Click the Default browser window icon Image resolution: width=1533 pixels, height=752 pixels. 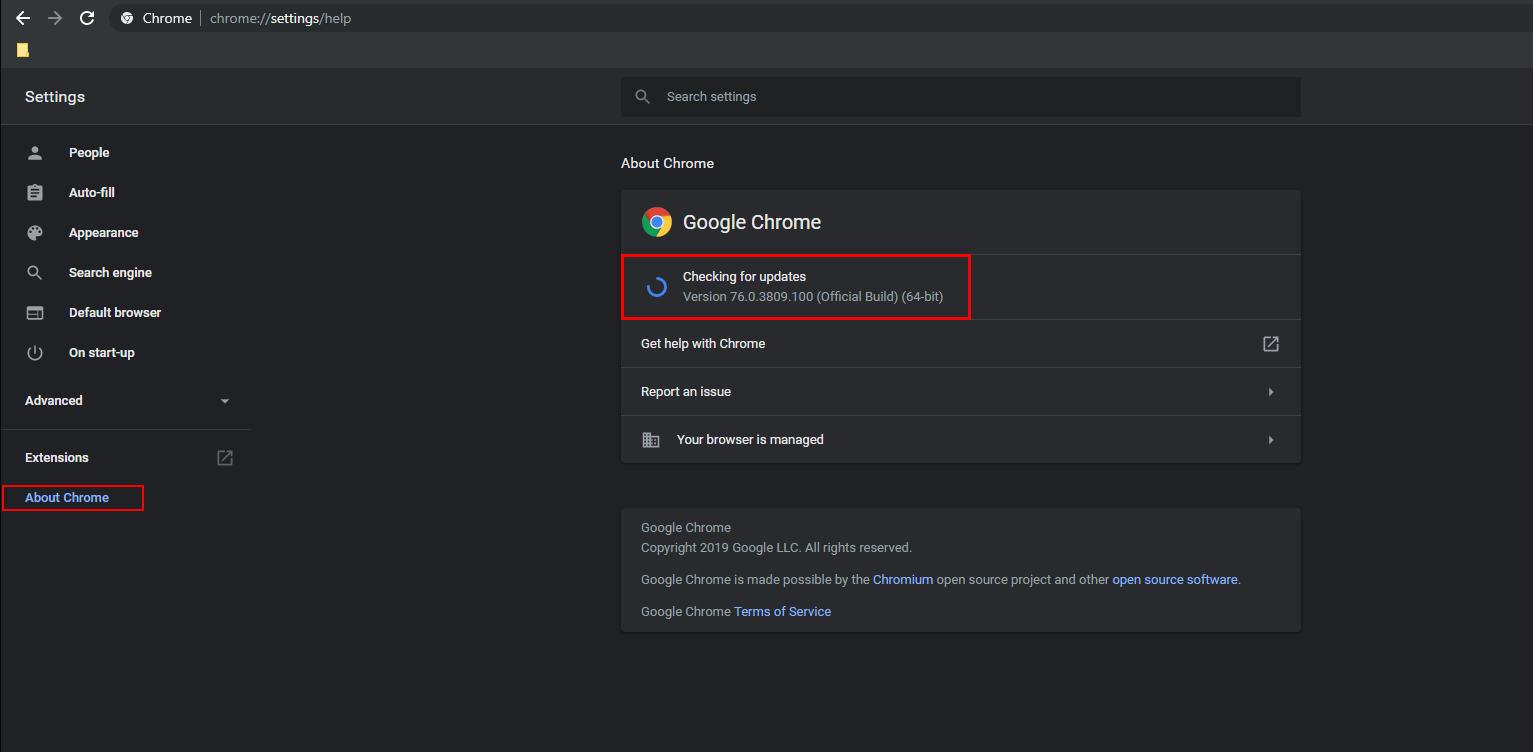point(35,313)
